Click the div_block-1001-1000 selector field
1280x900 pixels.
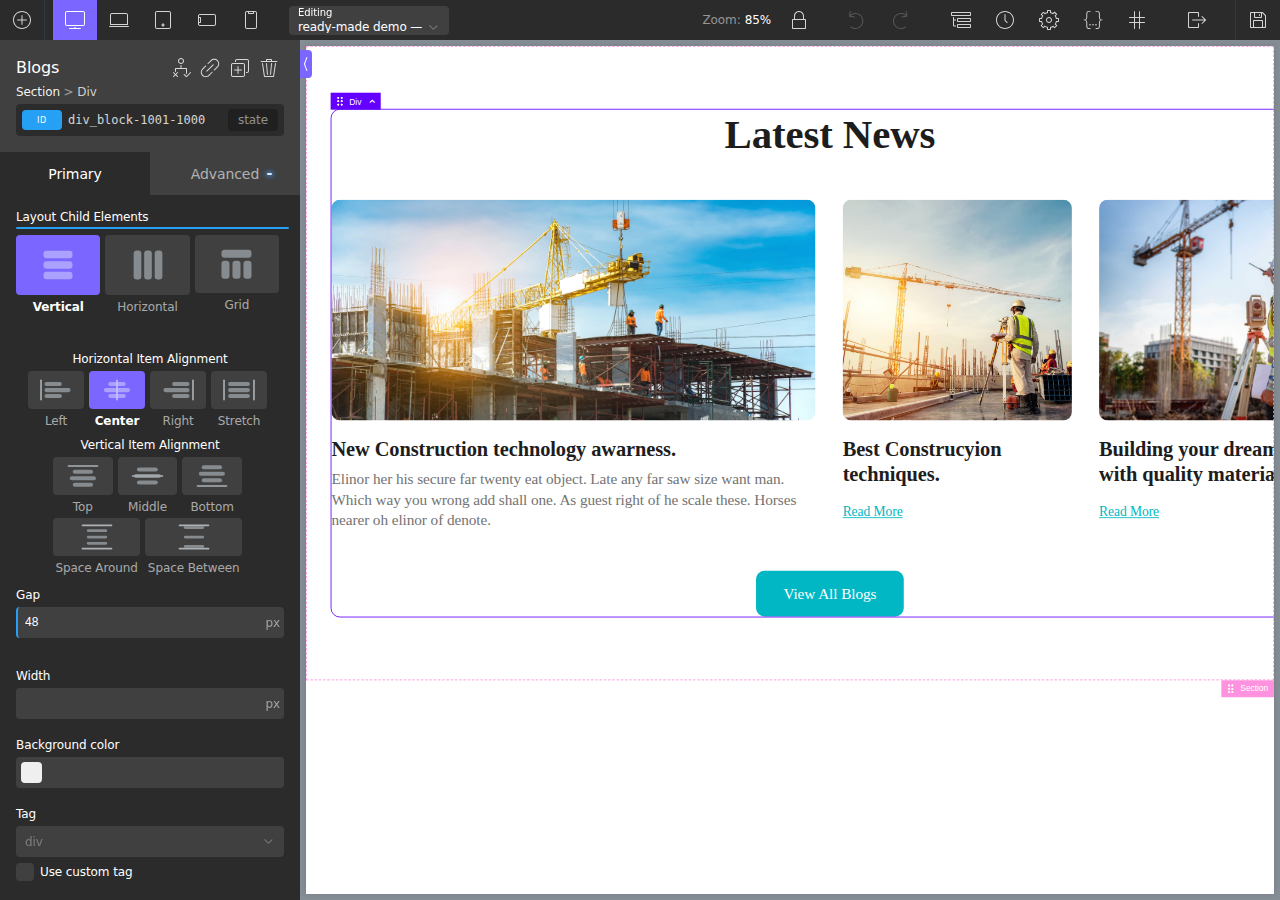pyautogui.click(x=137, y=120)
